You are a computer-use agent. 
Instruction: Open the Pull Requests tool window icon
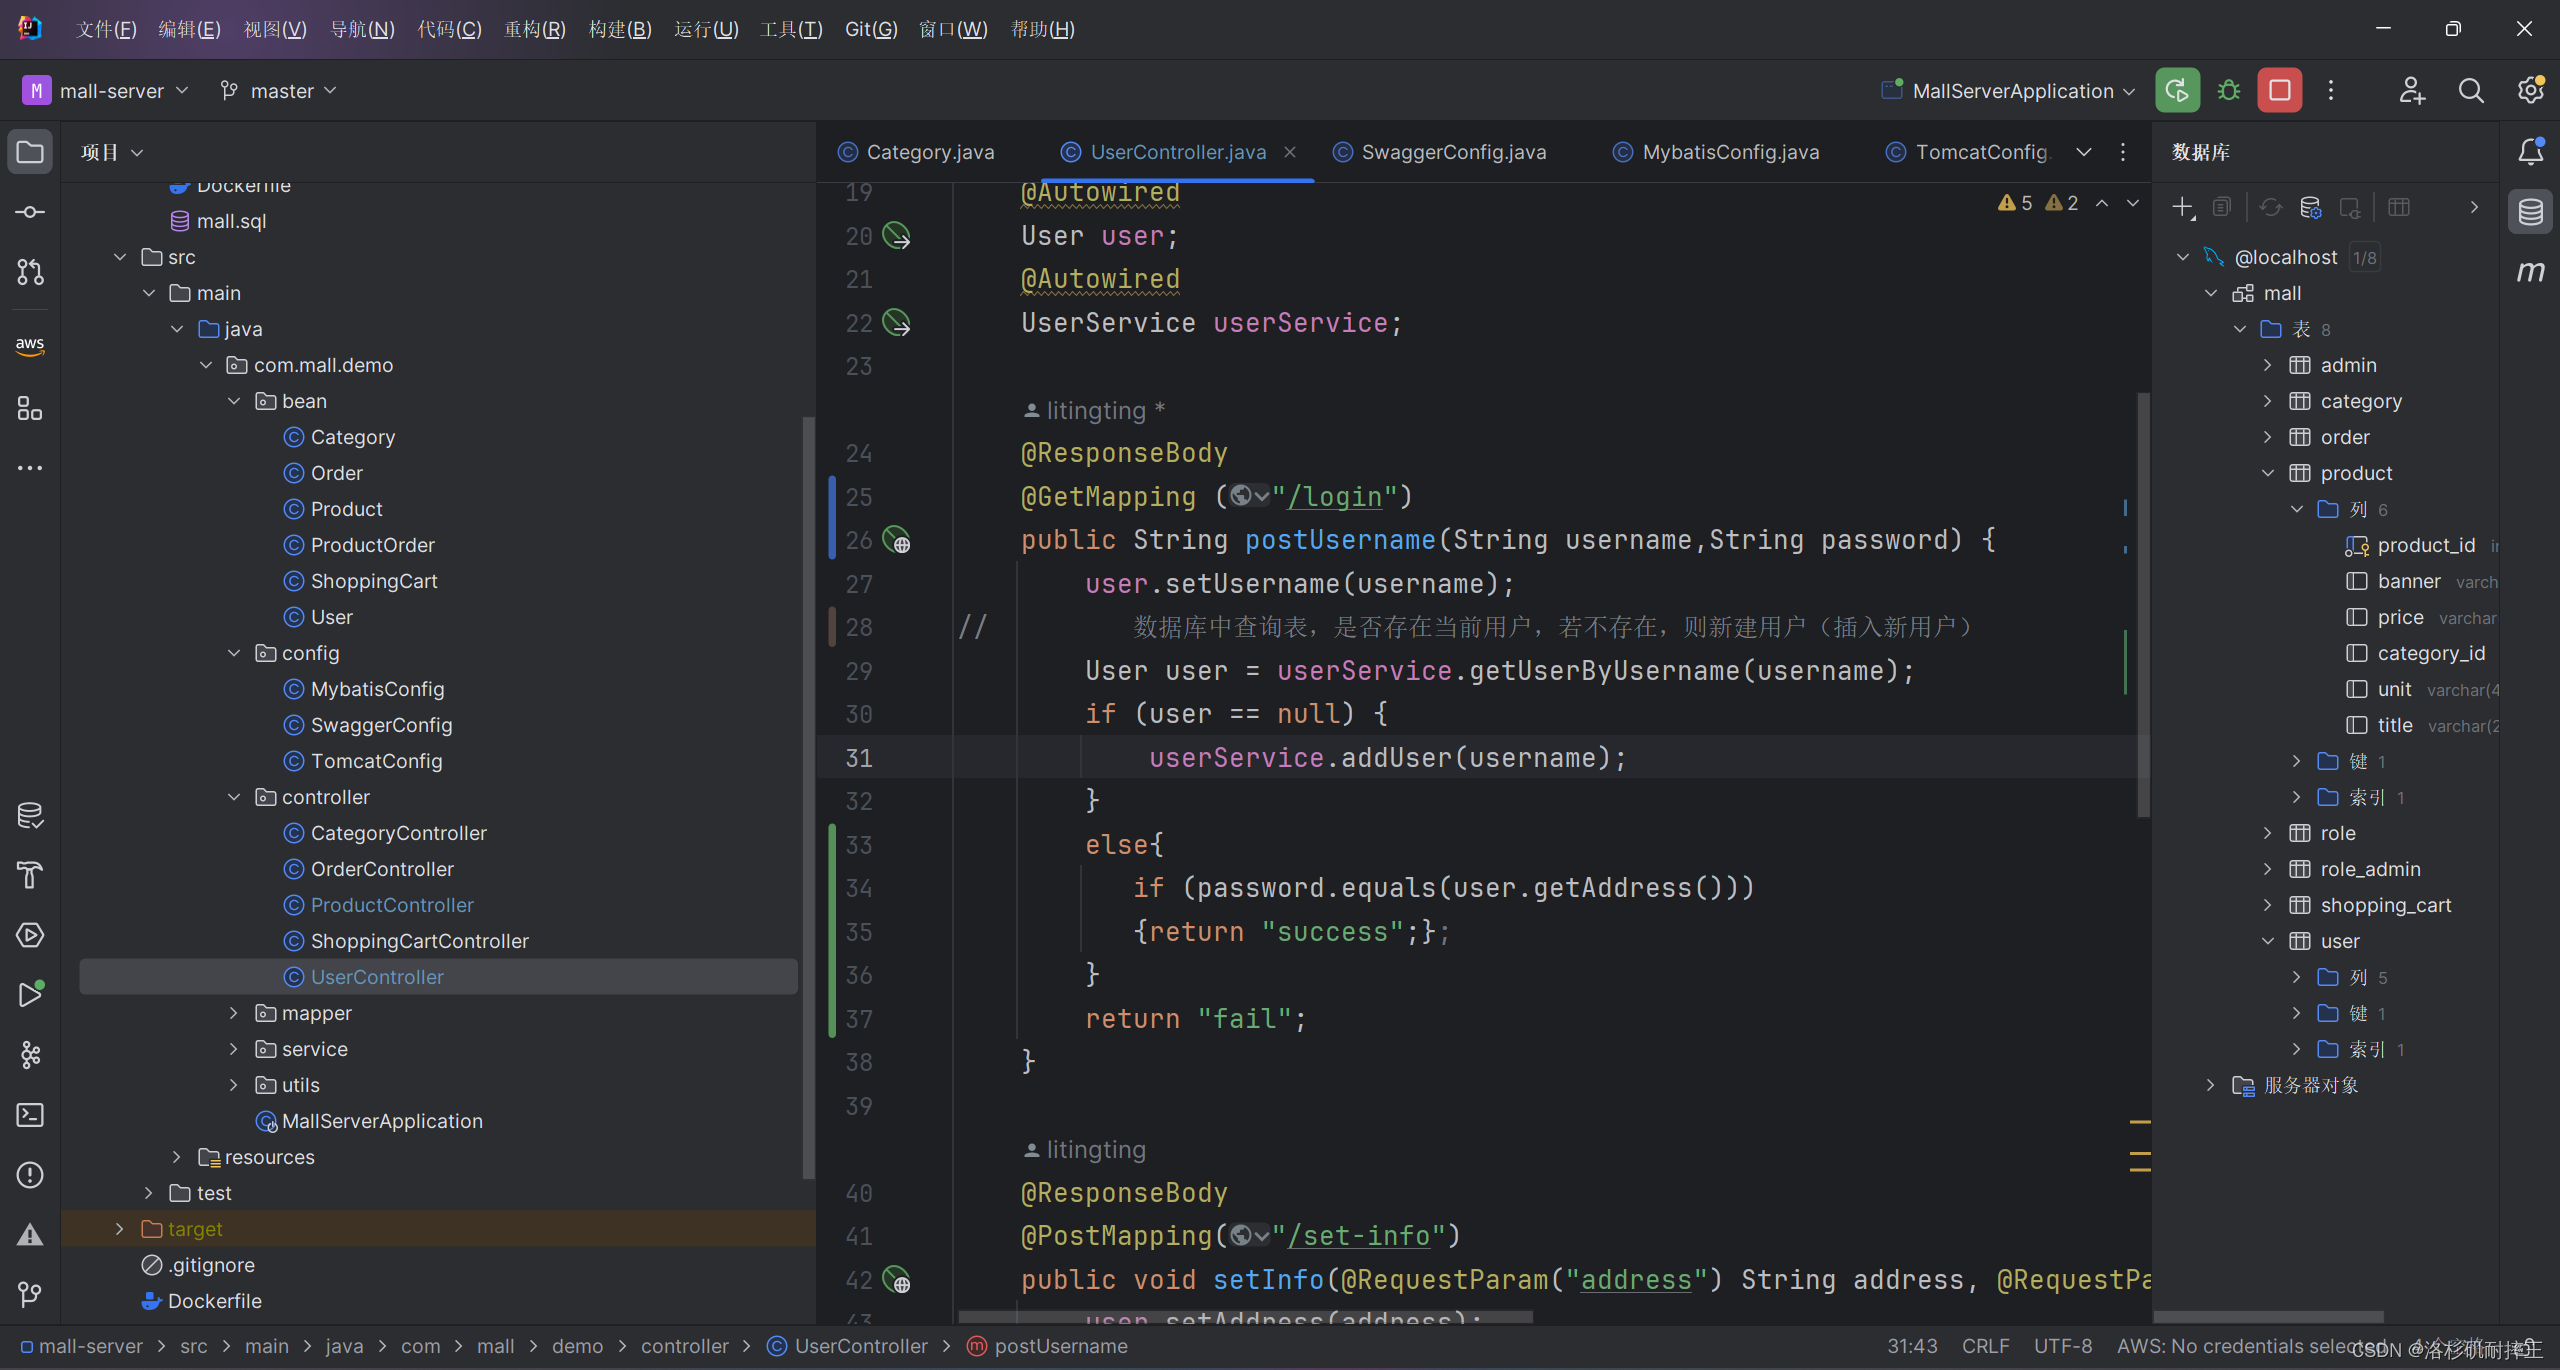point(30,272)
